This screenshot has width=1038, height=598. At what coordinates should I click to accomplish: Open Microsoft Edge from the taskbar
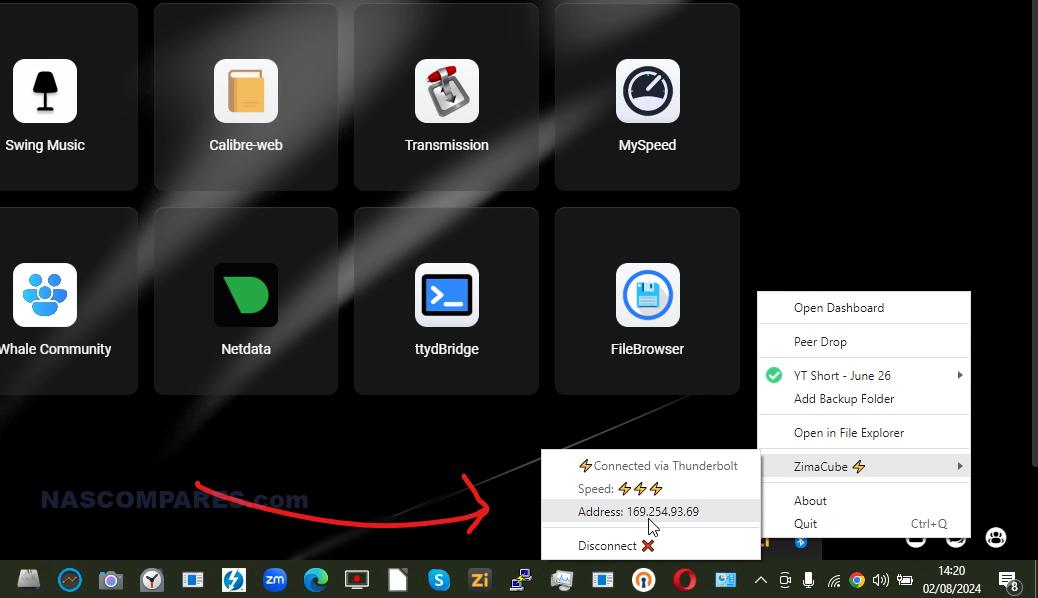316,580
